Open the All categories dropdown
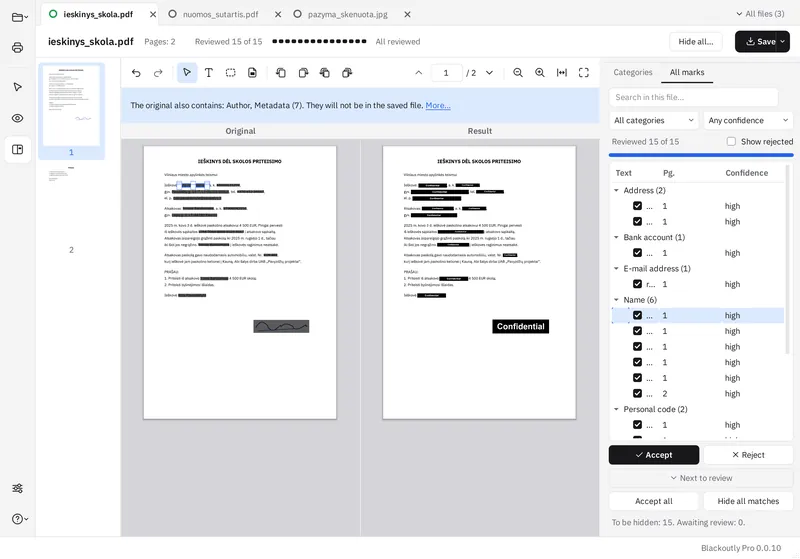This screenshot has height=559, width=800. point(654,120)
